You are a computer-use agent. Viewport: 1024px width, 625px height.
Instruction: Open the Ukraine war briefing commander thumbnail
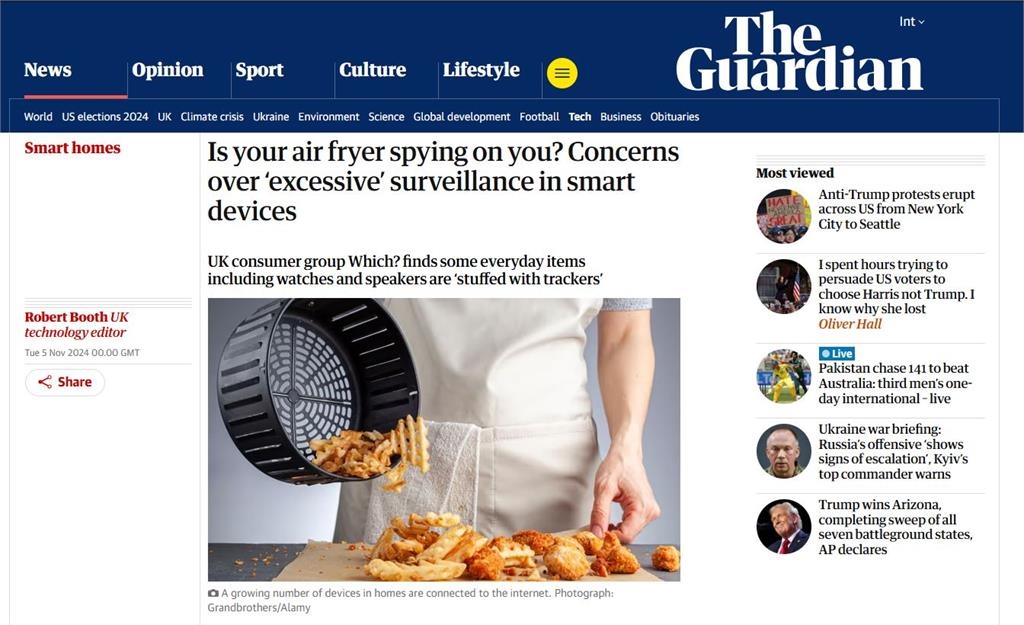click(x=784, y=451)
